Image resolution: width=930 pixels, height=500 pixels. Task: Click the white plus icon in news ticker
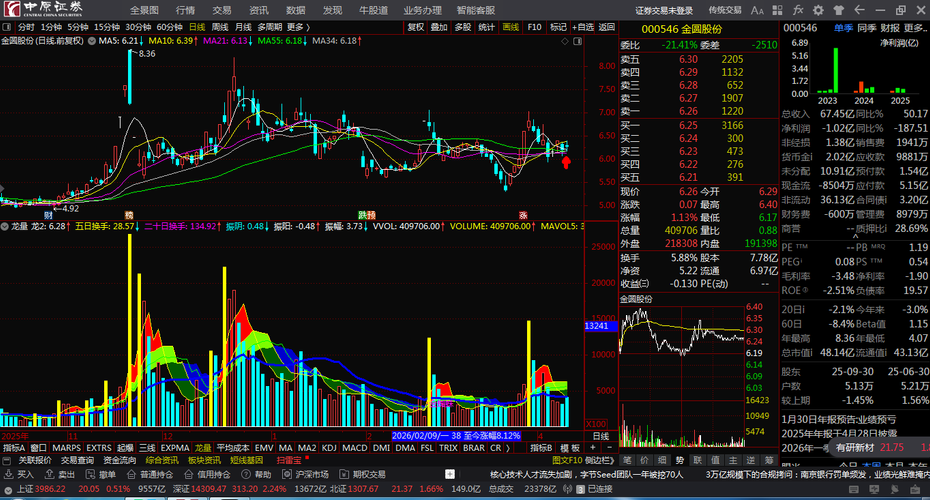point(450,474)
